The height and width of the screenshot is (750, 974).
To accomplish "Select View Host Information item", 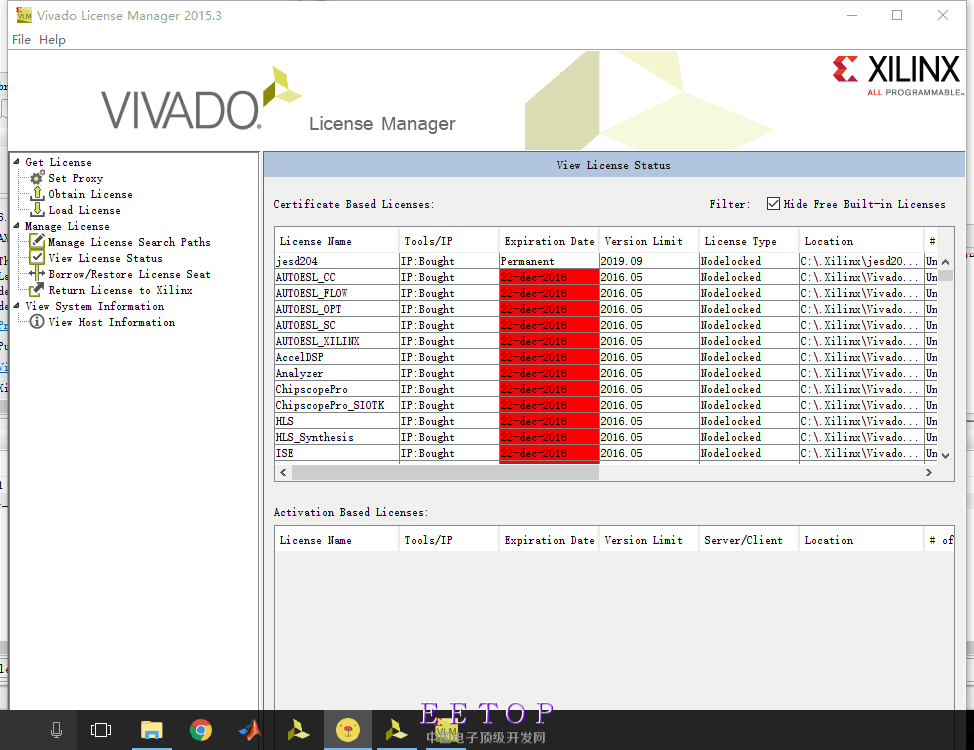I will click(112, 322).
